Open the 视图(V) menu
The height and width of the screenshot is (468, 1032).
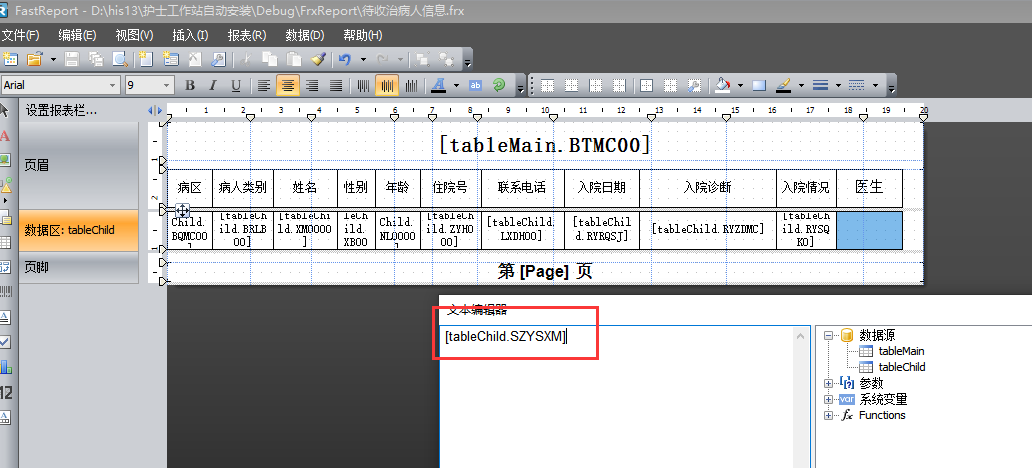pyautogui.click(x=134, y=36)
